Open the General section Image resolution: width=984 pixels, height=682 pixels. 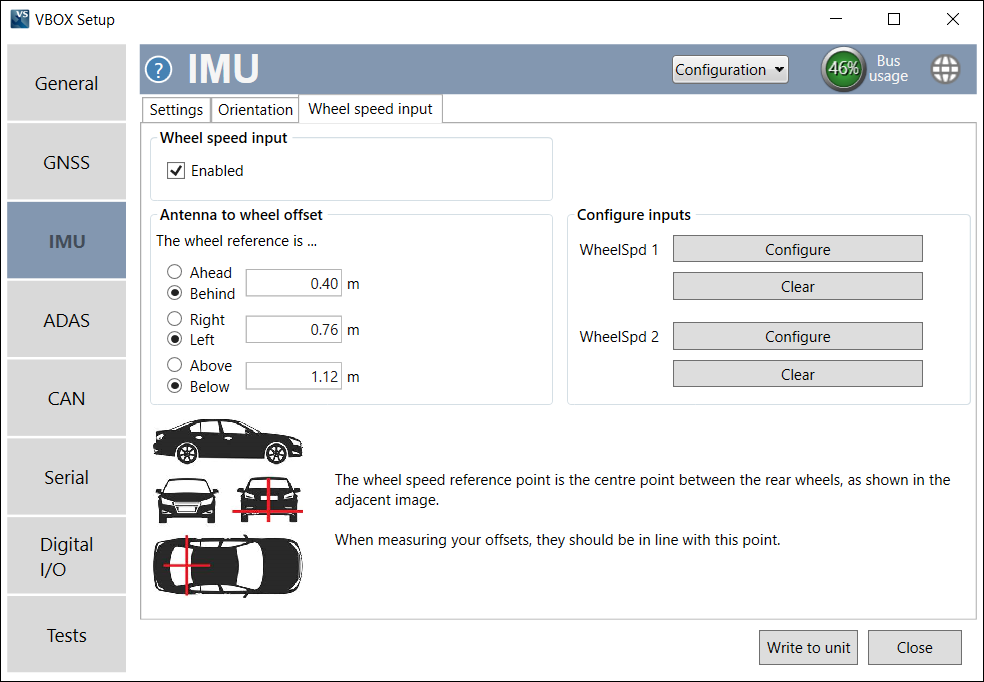[x=67, y=83]
